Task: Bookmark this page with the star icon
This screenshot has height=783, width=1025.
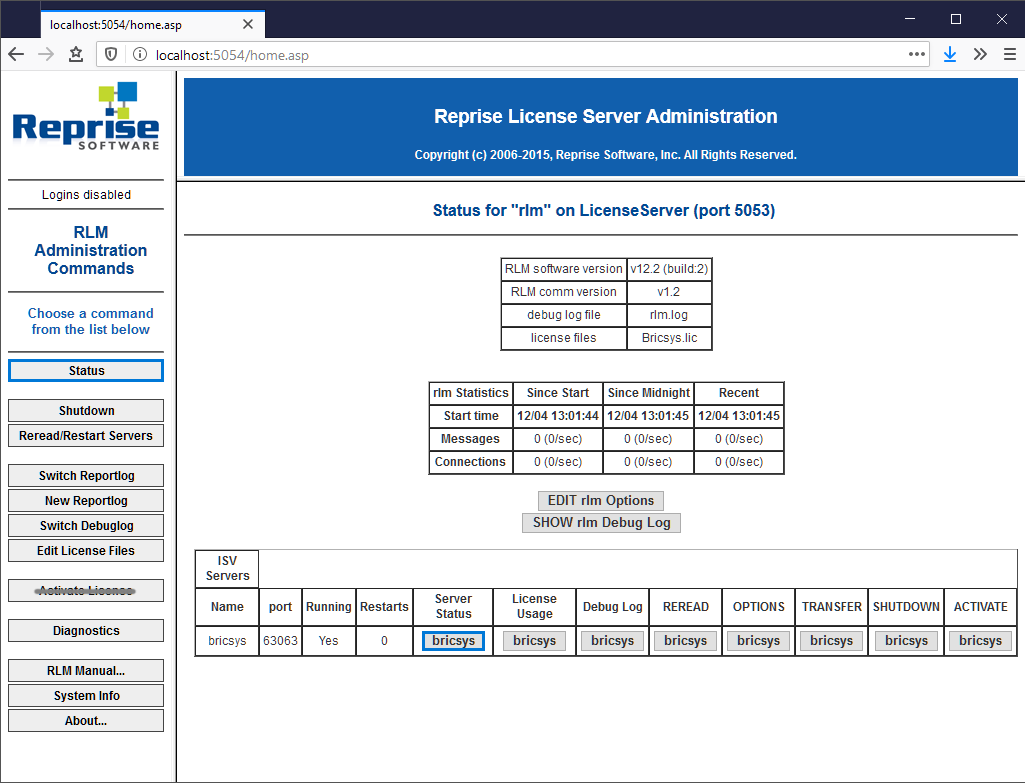Action: click(76, 54)
